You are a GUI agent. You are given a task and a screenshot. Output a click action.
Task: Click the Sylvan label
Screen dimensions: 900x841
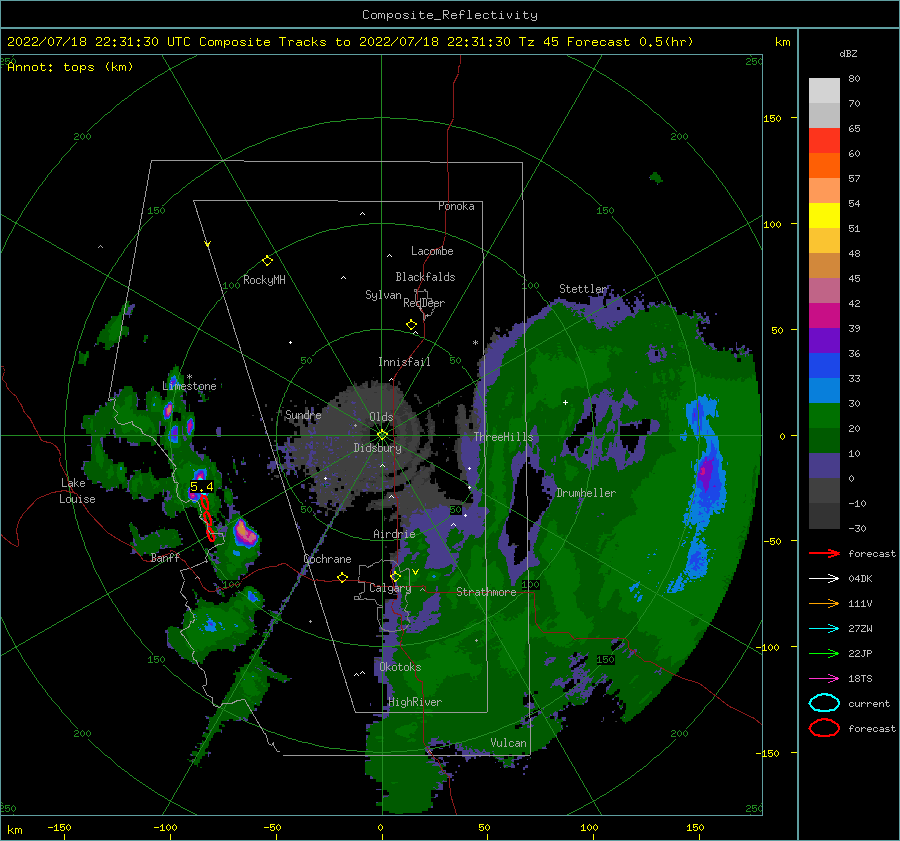(x=383, y=295)
